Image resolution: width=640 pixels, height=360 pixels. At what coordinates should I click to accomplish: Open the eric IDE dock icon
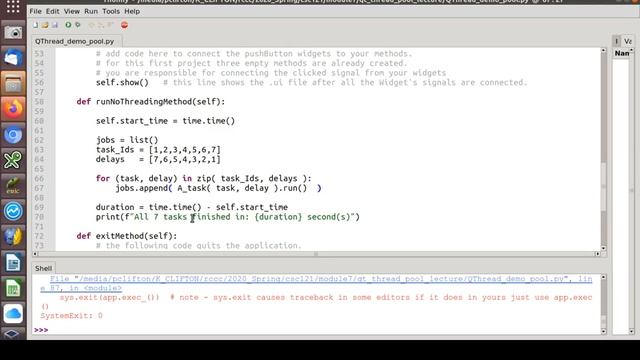pyautogui.click(x=13, y=186)
